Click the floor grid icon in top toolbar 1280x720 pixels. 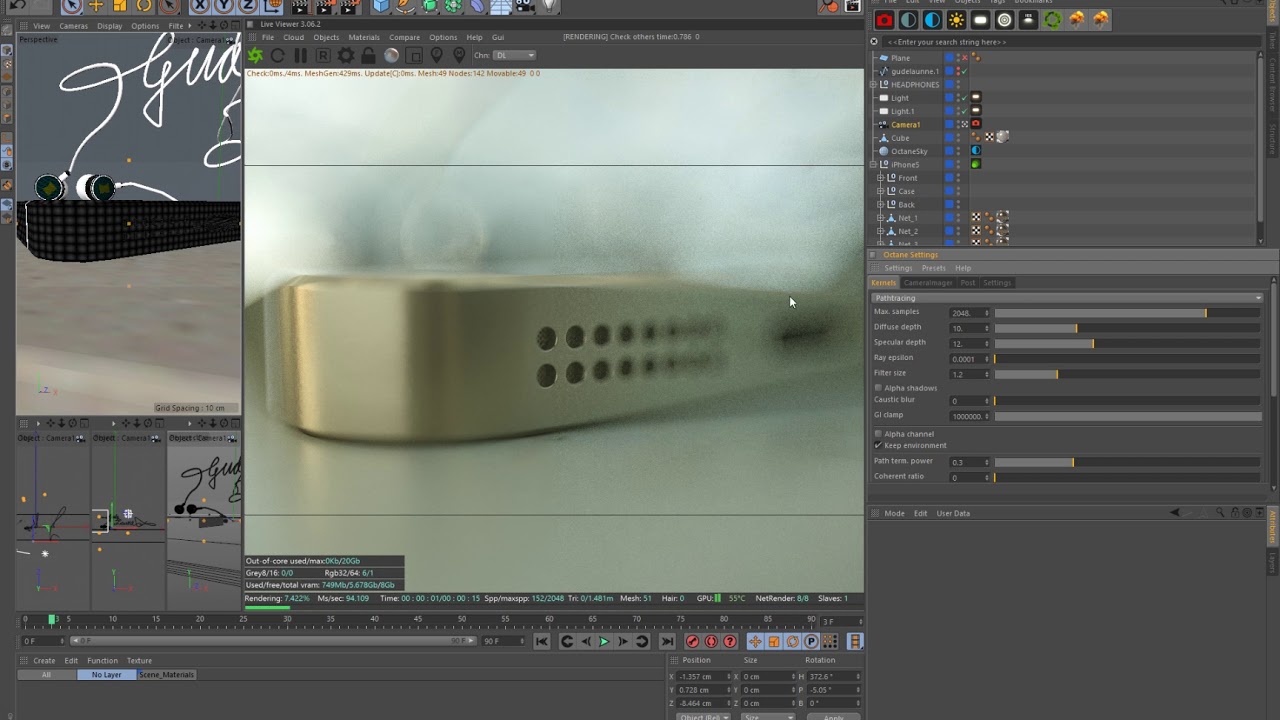coord(501,6)
